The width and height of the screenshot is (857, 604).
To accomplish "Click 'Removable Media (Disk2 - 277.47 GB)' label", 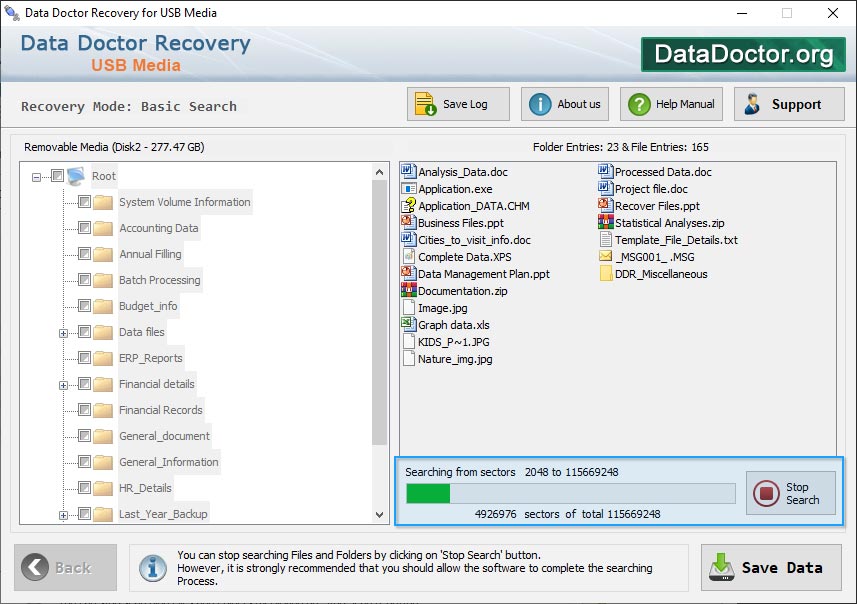I will coord(114,147).
